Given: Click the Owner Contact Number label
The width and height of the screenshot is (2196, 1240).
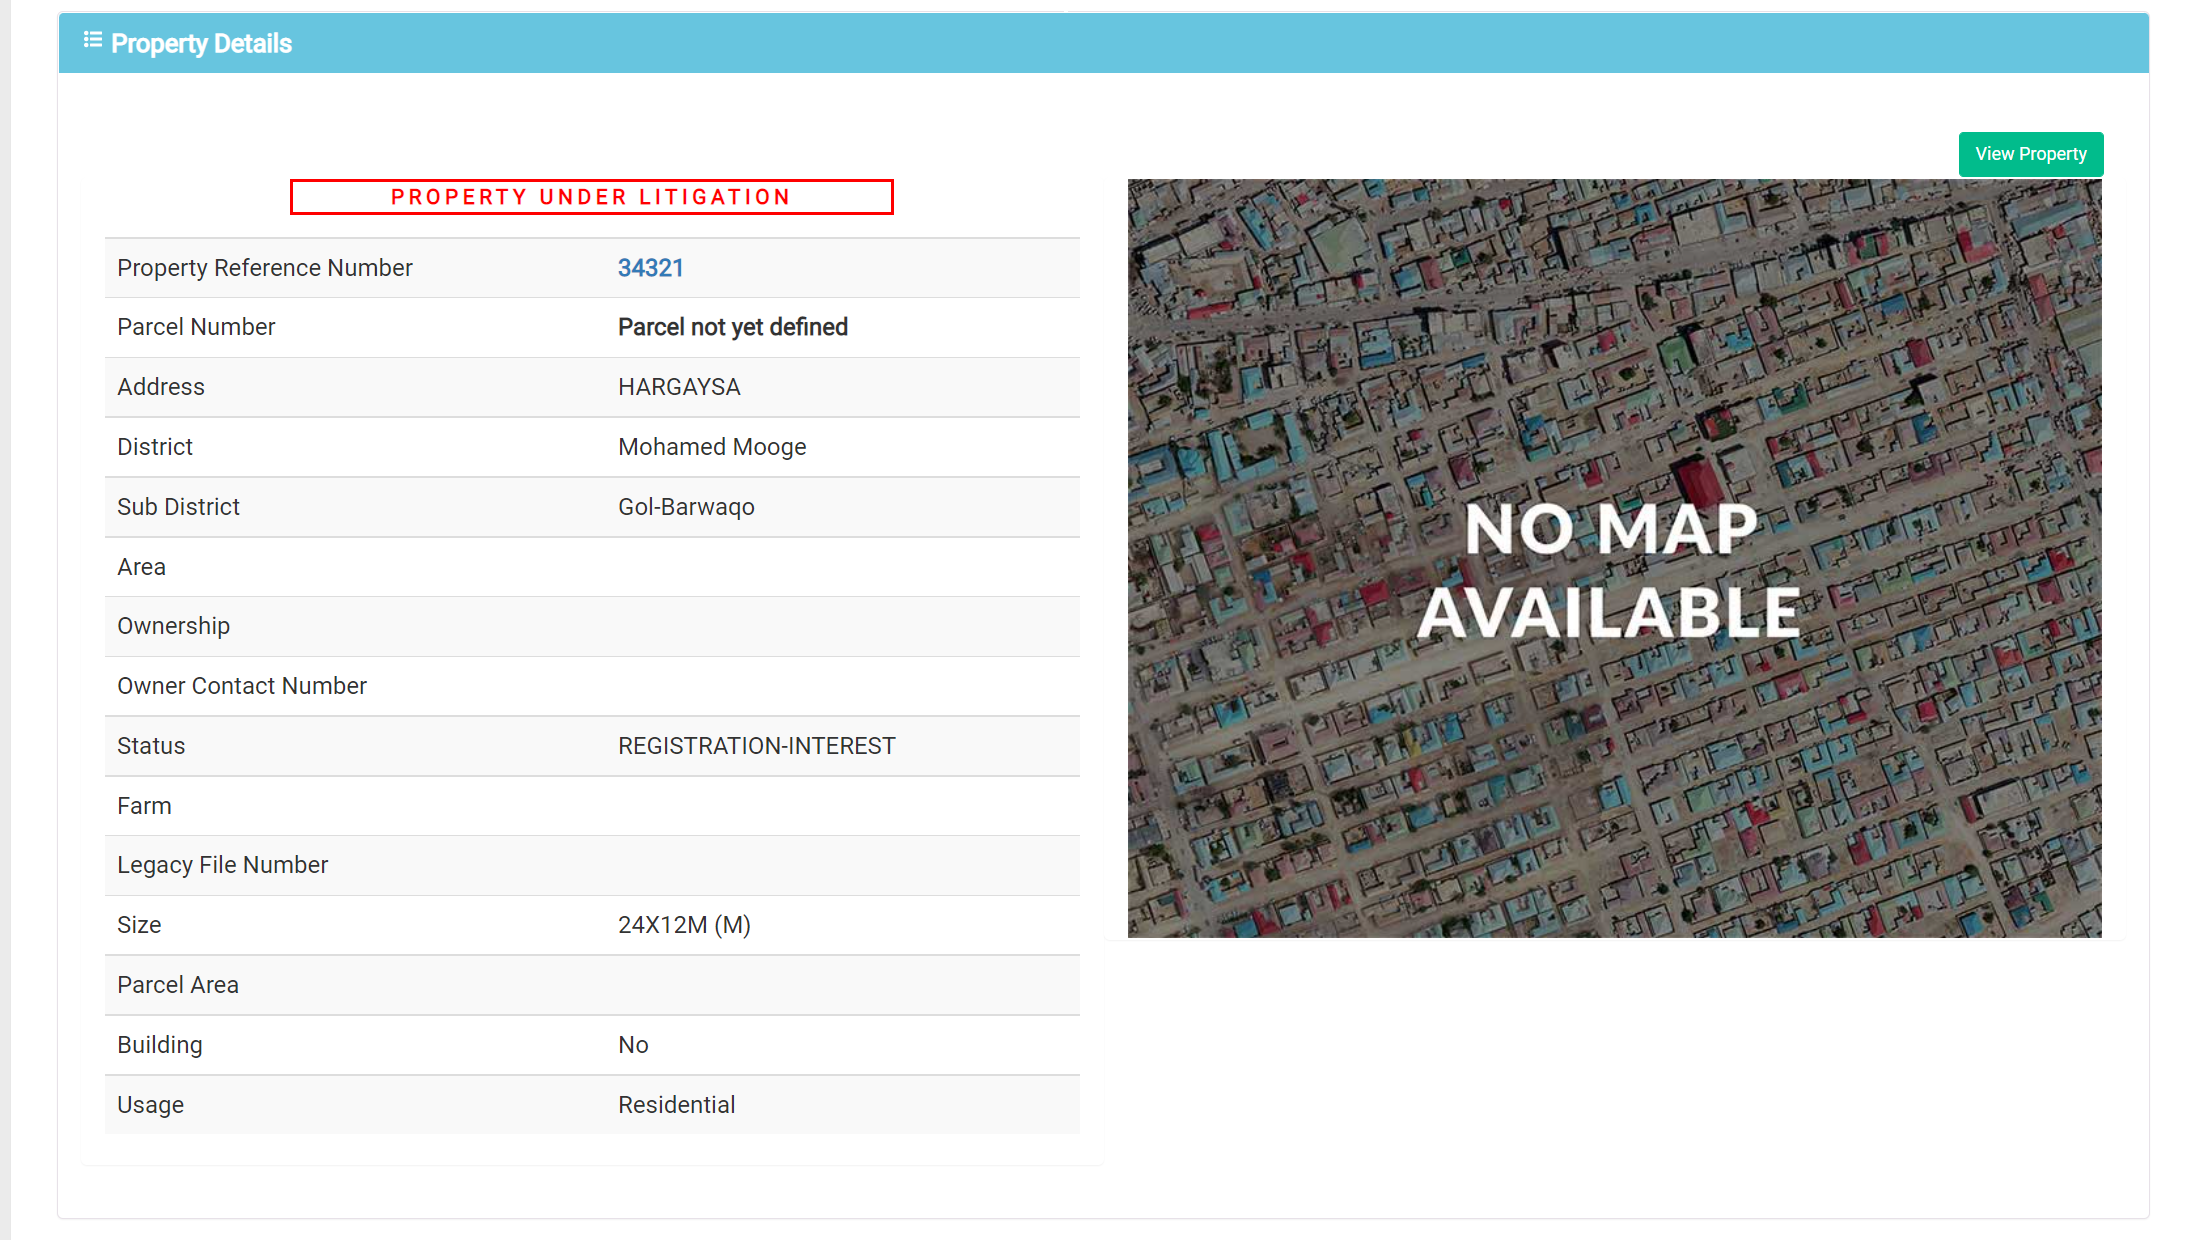Looking at the screenshot, I should [x=241, y=686].
